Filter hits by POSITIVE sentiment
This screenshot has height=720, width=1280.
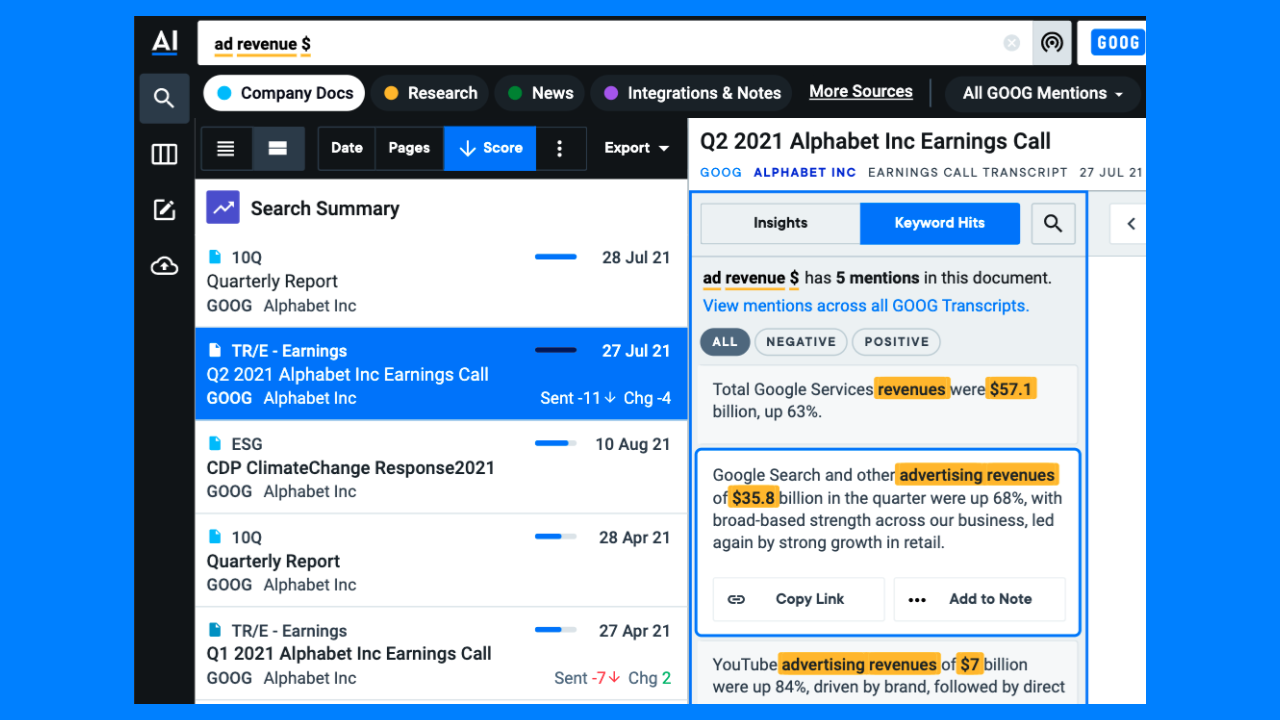(x=896, y=342)
